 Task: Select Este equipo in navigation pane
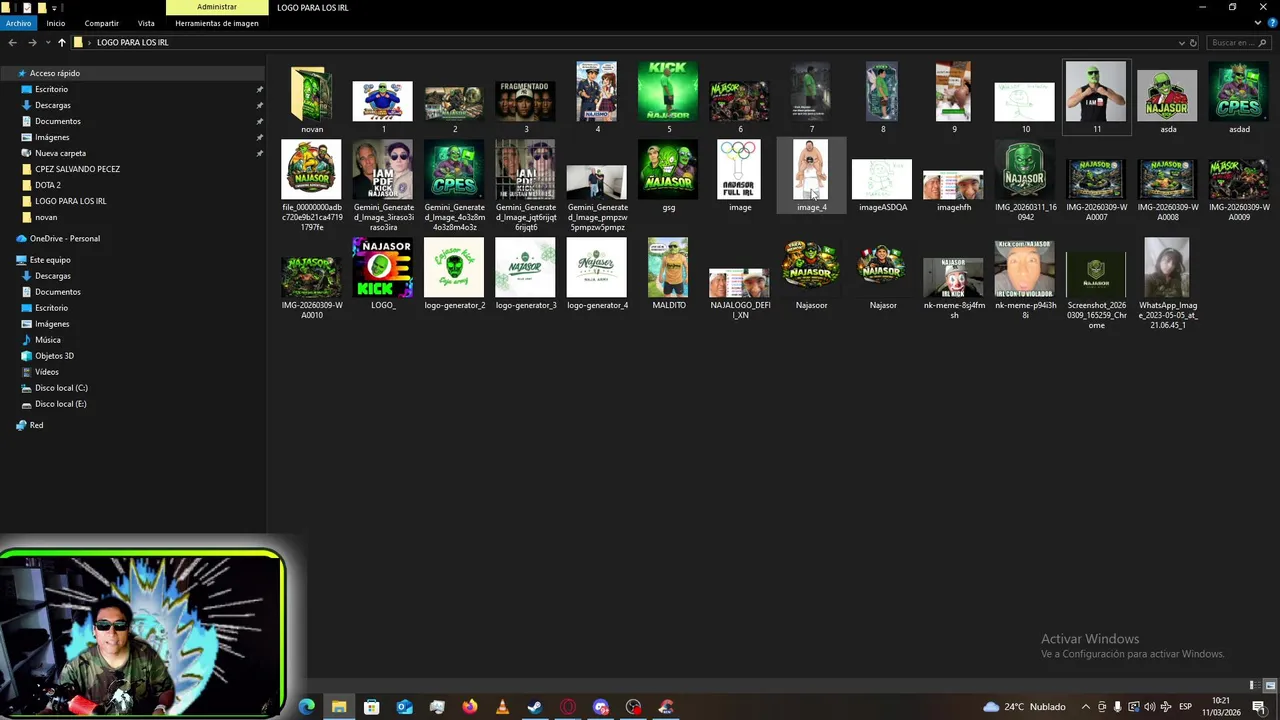pyautogui.click(x=50, y=260)
